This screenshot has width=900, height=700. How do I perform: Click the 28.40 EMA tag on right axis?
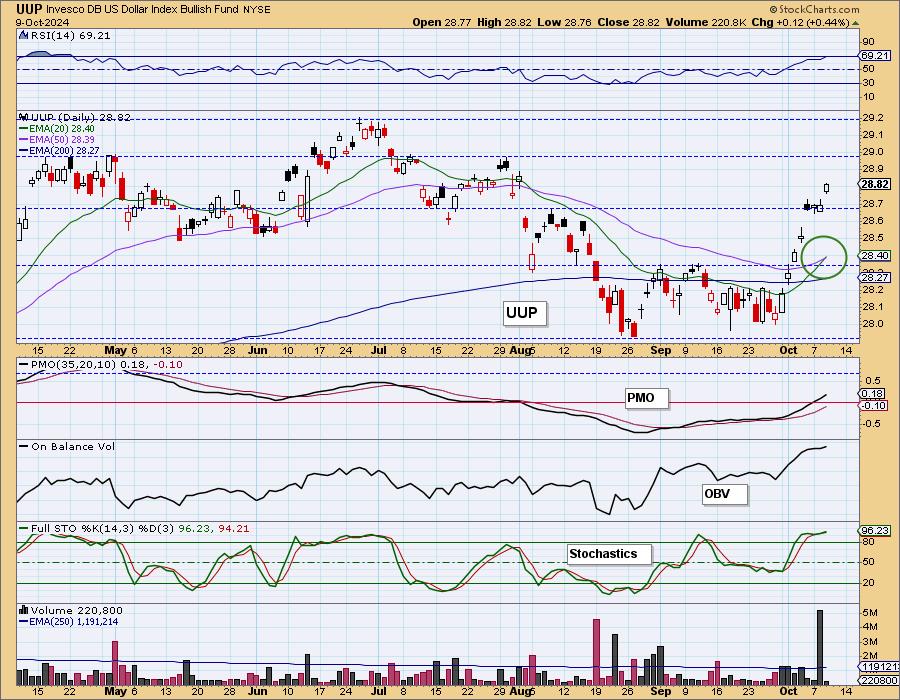[875, 256]
